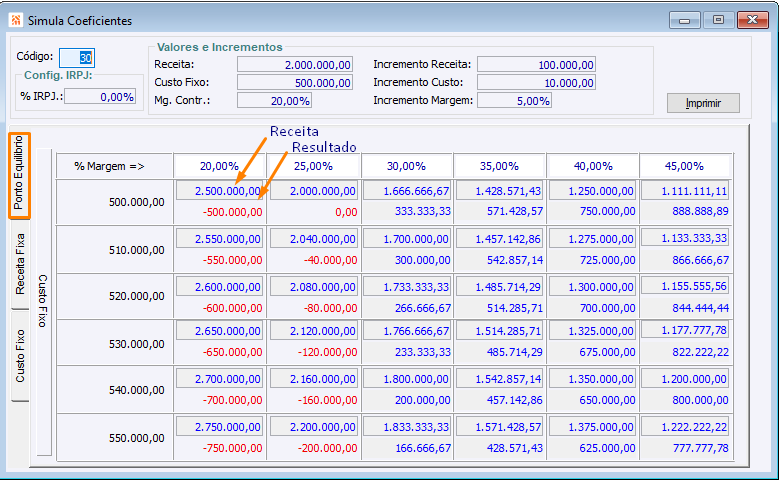This screenshot has height=481, width=781.
Task: Select the Incremento Margem field
Action: click(x=514, y=101)
